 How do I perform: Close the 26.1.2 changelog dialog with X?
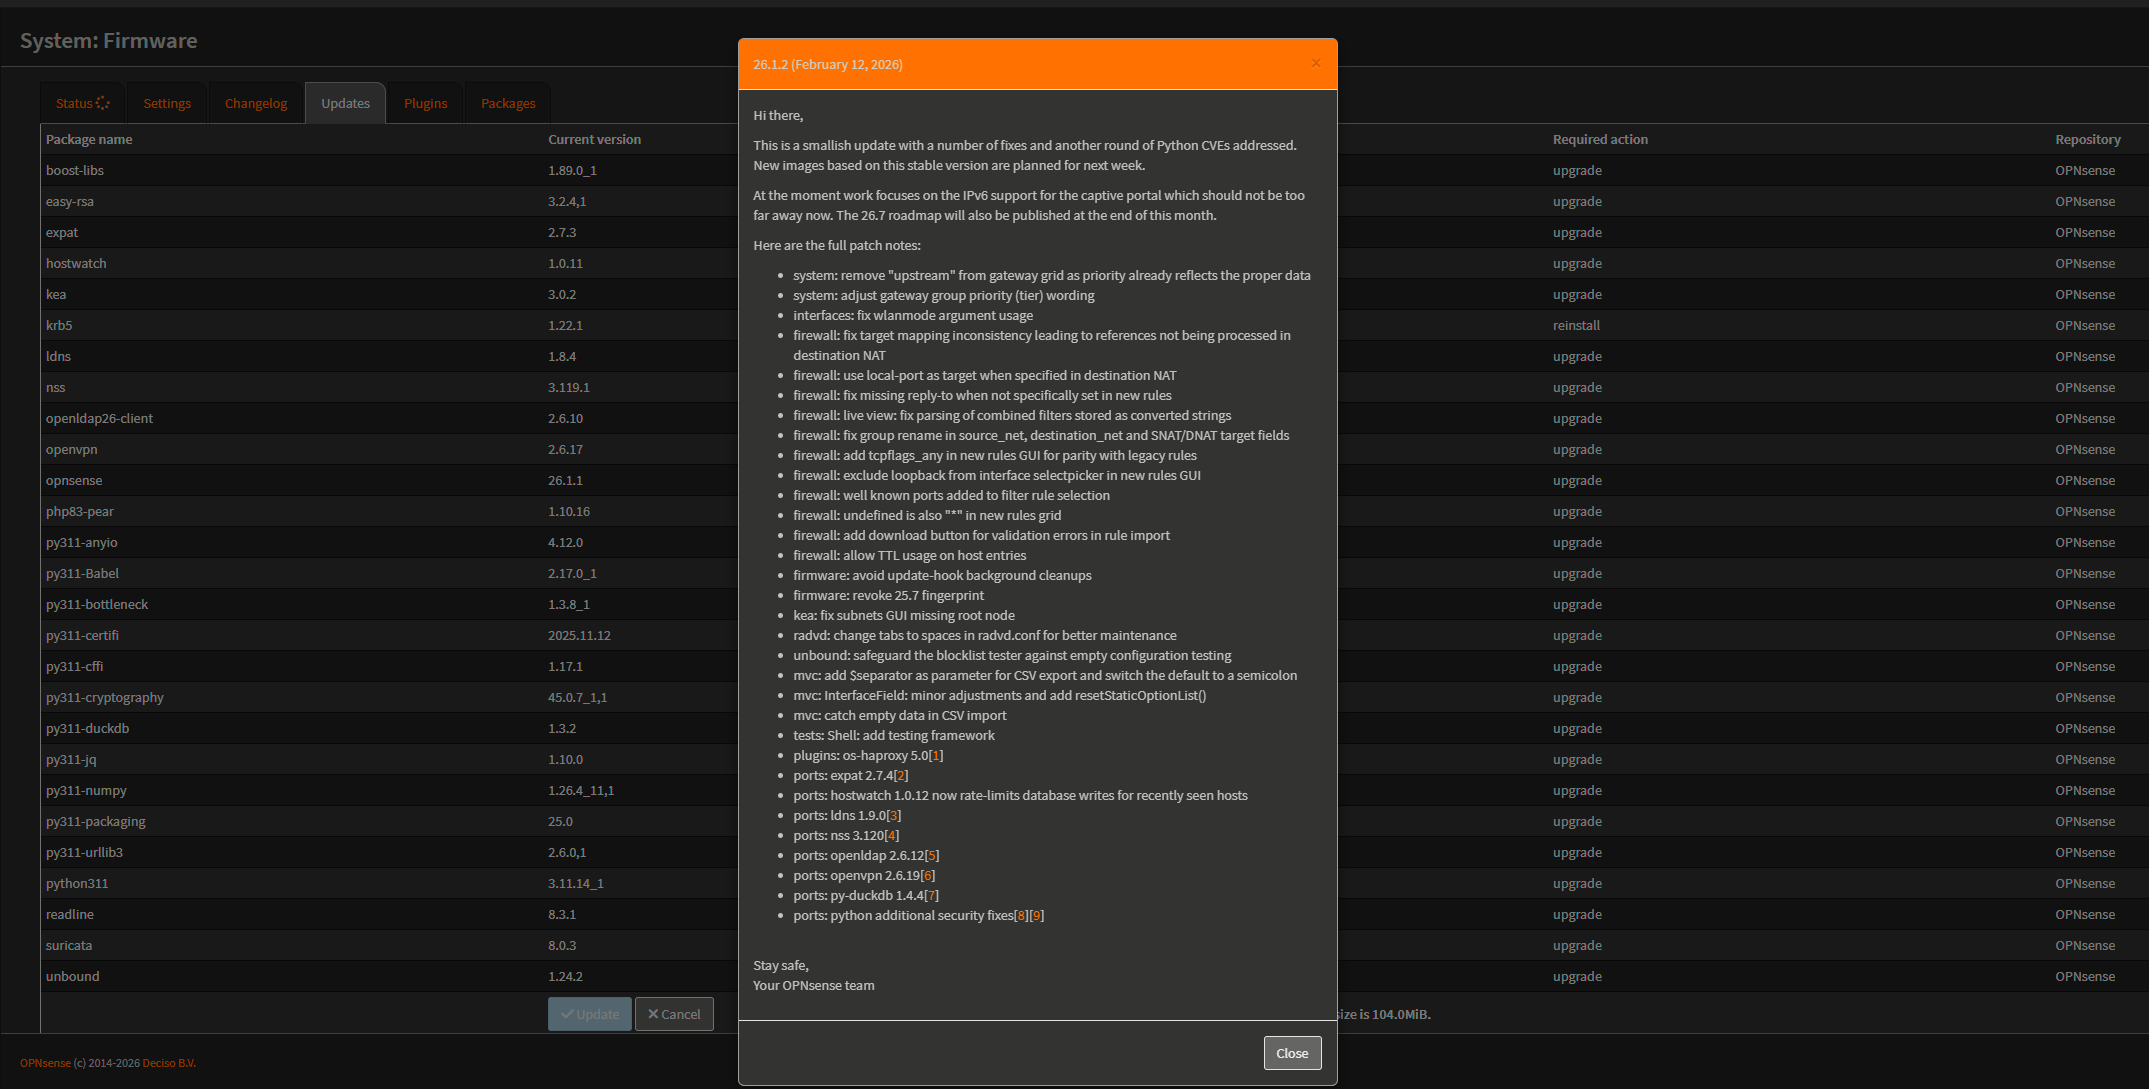[x=1316, y=63]
